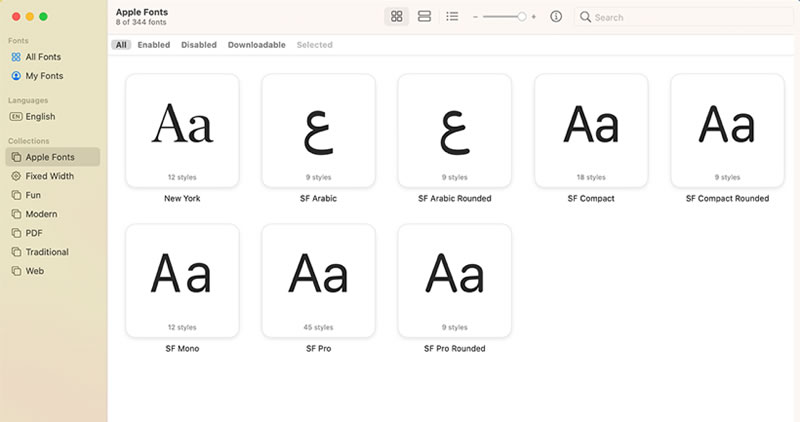Show font info with the (i) icon
The width and height of the screenshot is (800, 422).
click(556, 16)
